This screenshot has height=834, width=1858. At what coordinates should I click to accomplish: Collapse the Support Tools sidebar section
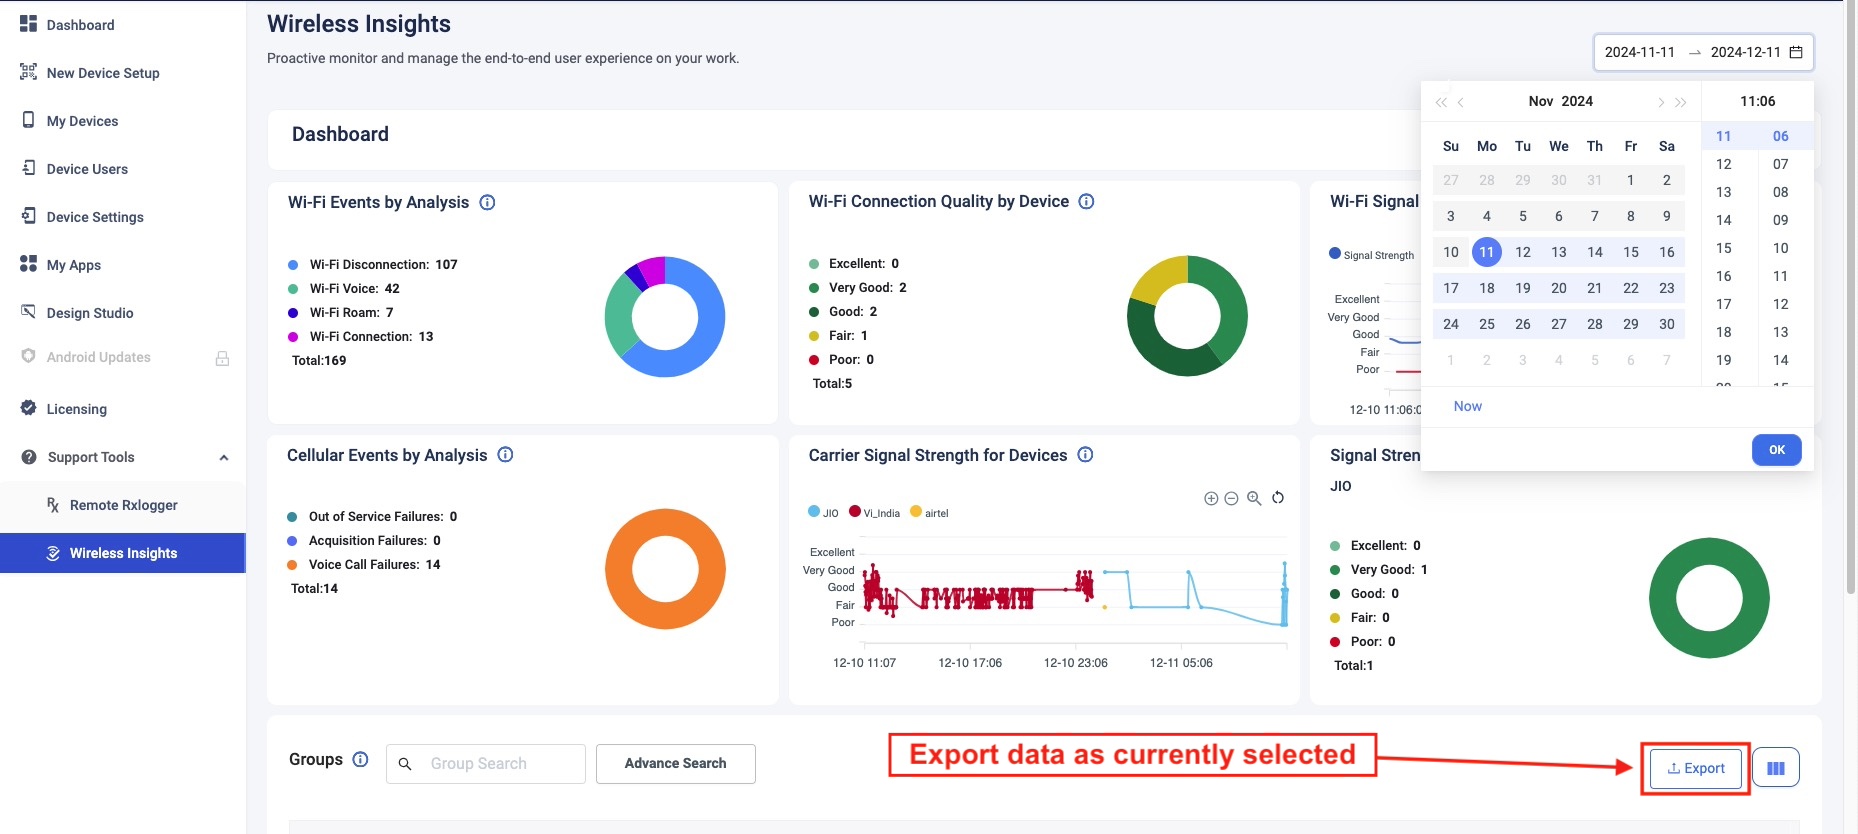pos(224,457)
